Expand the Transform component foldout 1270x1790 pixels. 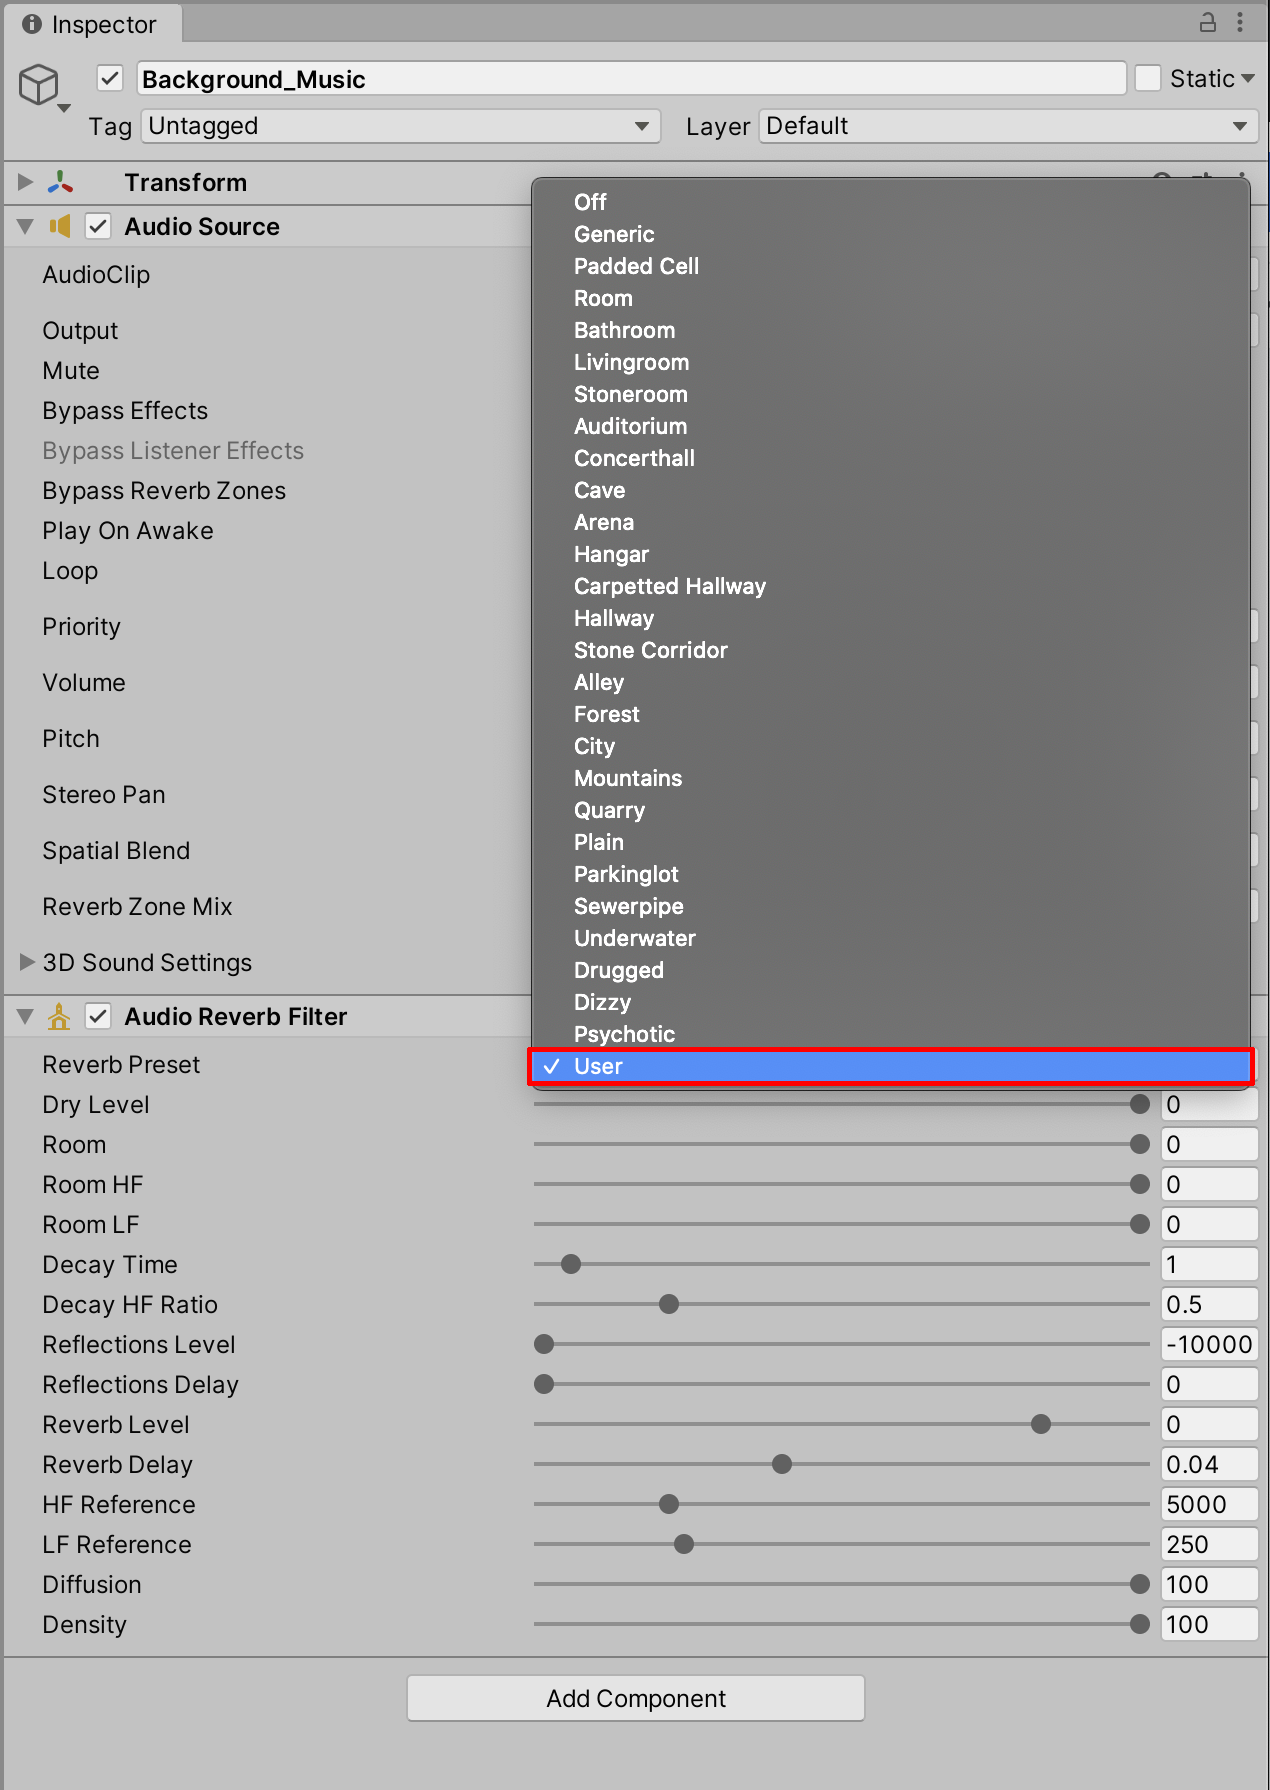(26, 182)
